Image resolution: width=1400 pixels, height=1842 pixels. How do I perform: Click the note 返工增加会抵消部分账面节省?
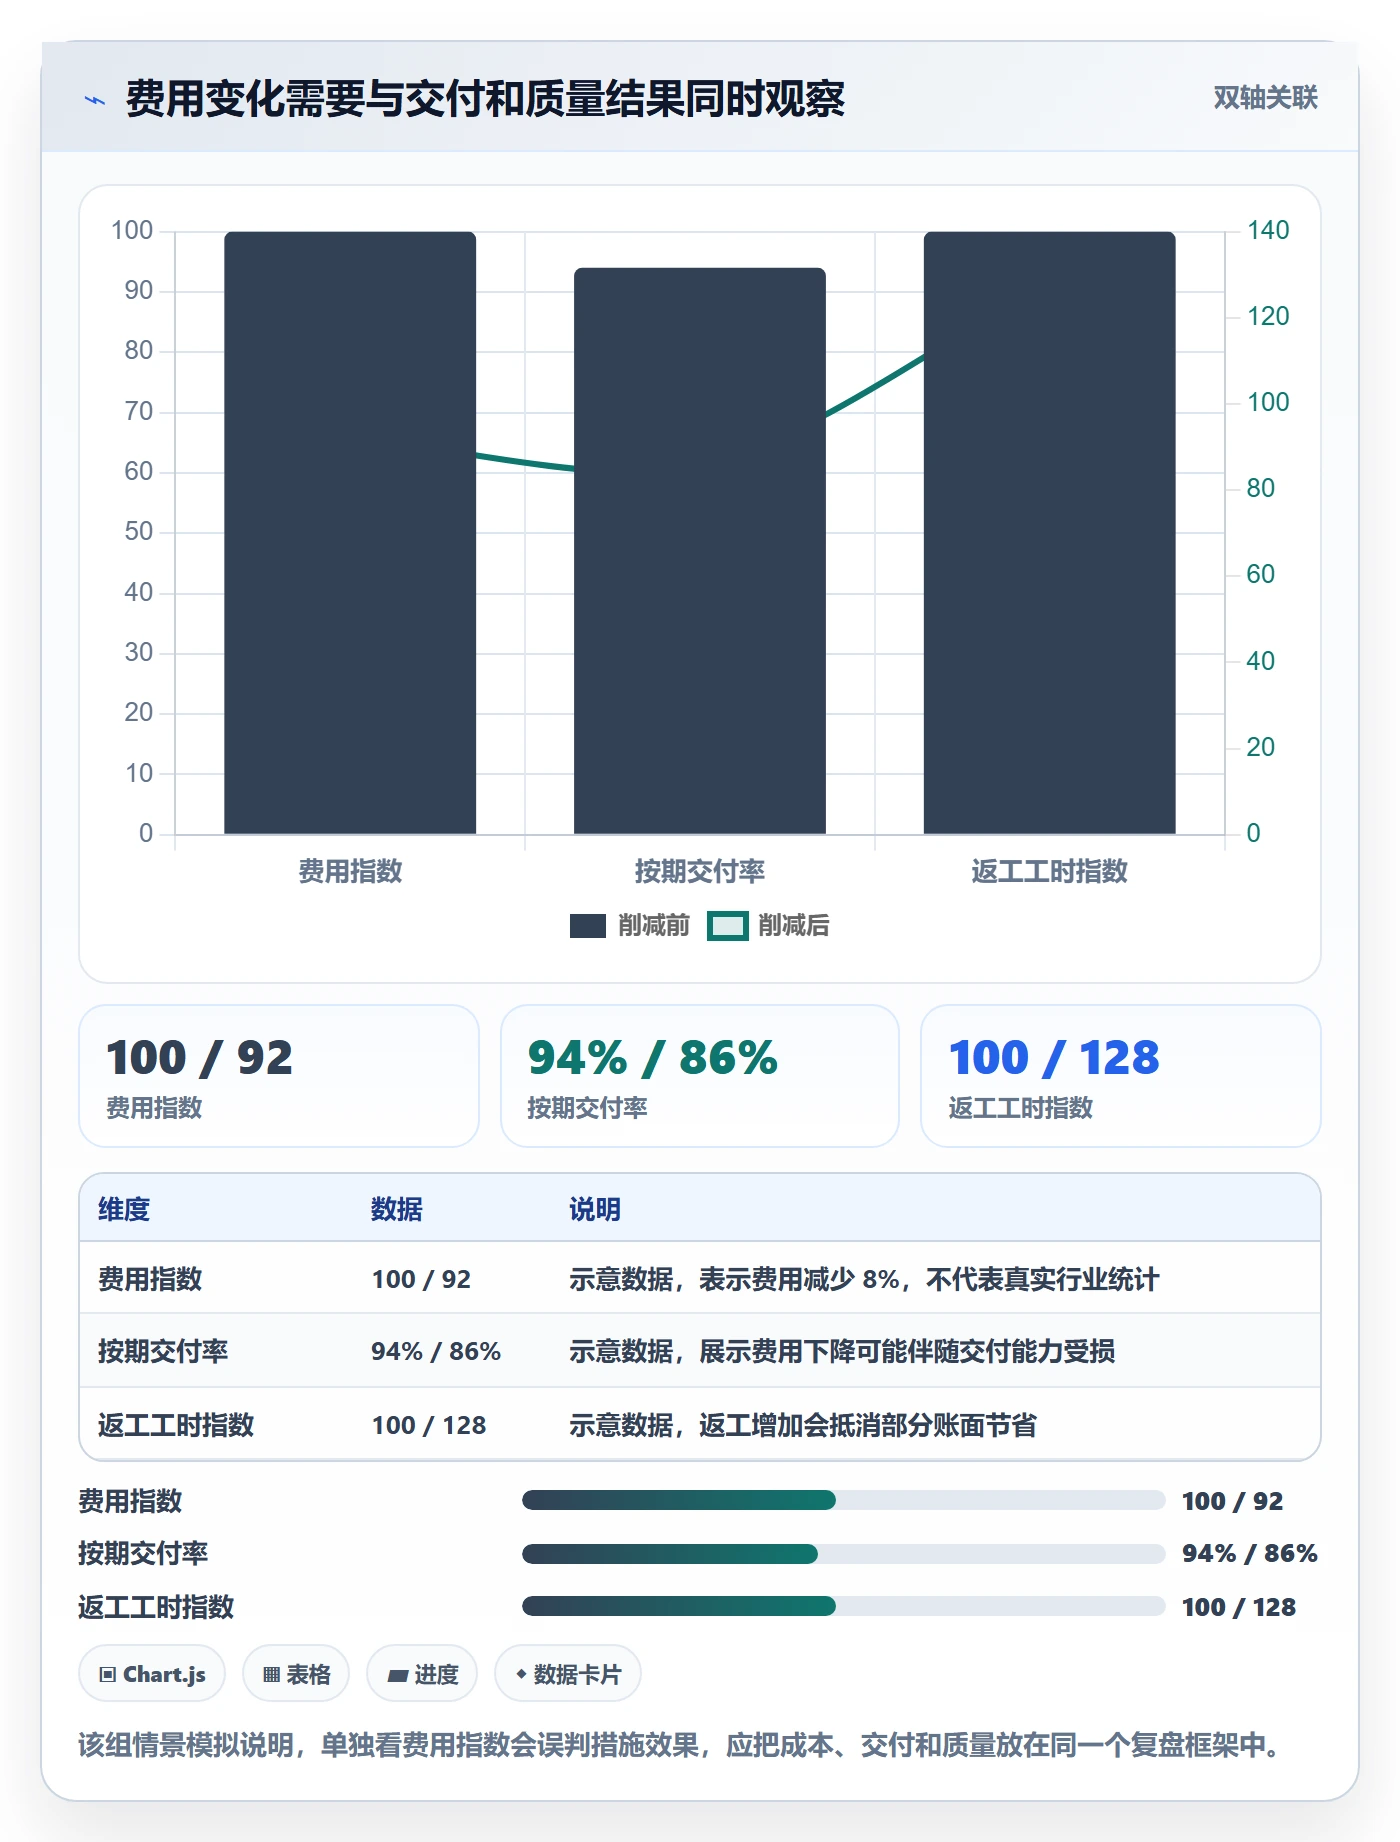(803, 1425)
